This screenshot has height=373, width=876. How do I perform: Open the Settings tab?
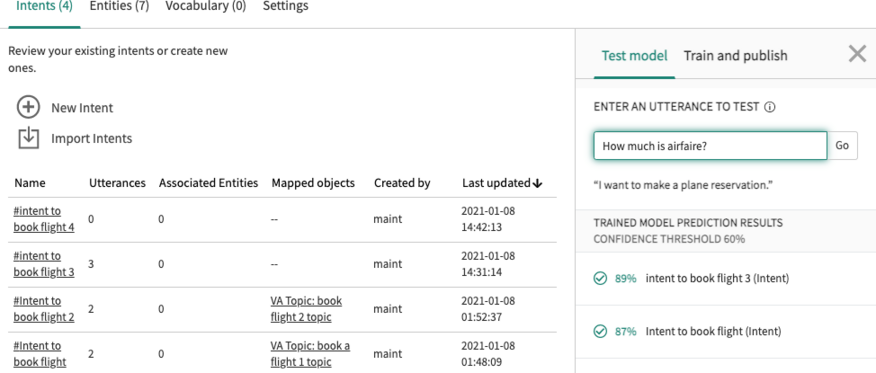pyautogui.click(x=285, y=7)
